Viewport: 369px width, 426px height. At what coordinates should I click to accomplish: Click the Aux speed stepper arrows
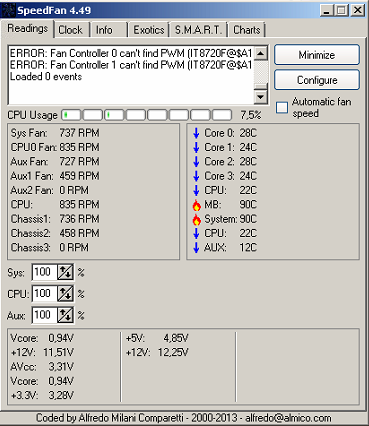(x=65, y=315)
